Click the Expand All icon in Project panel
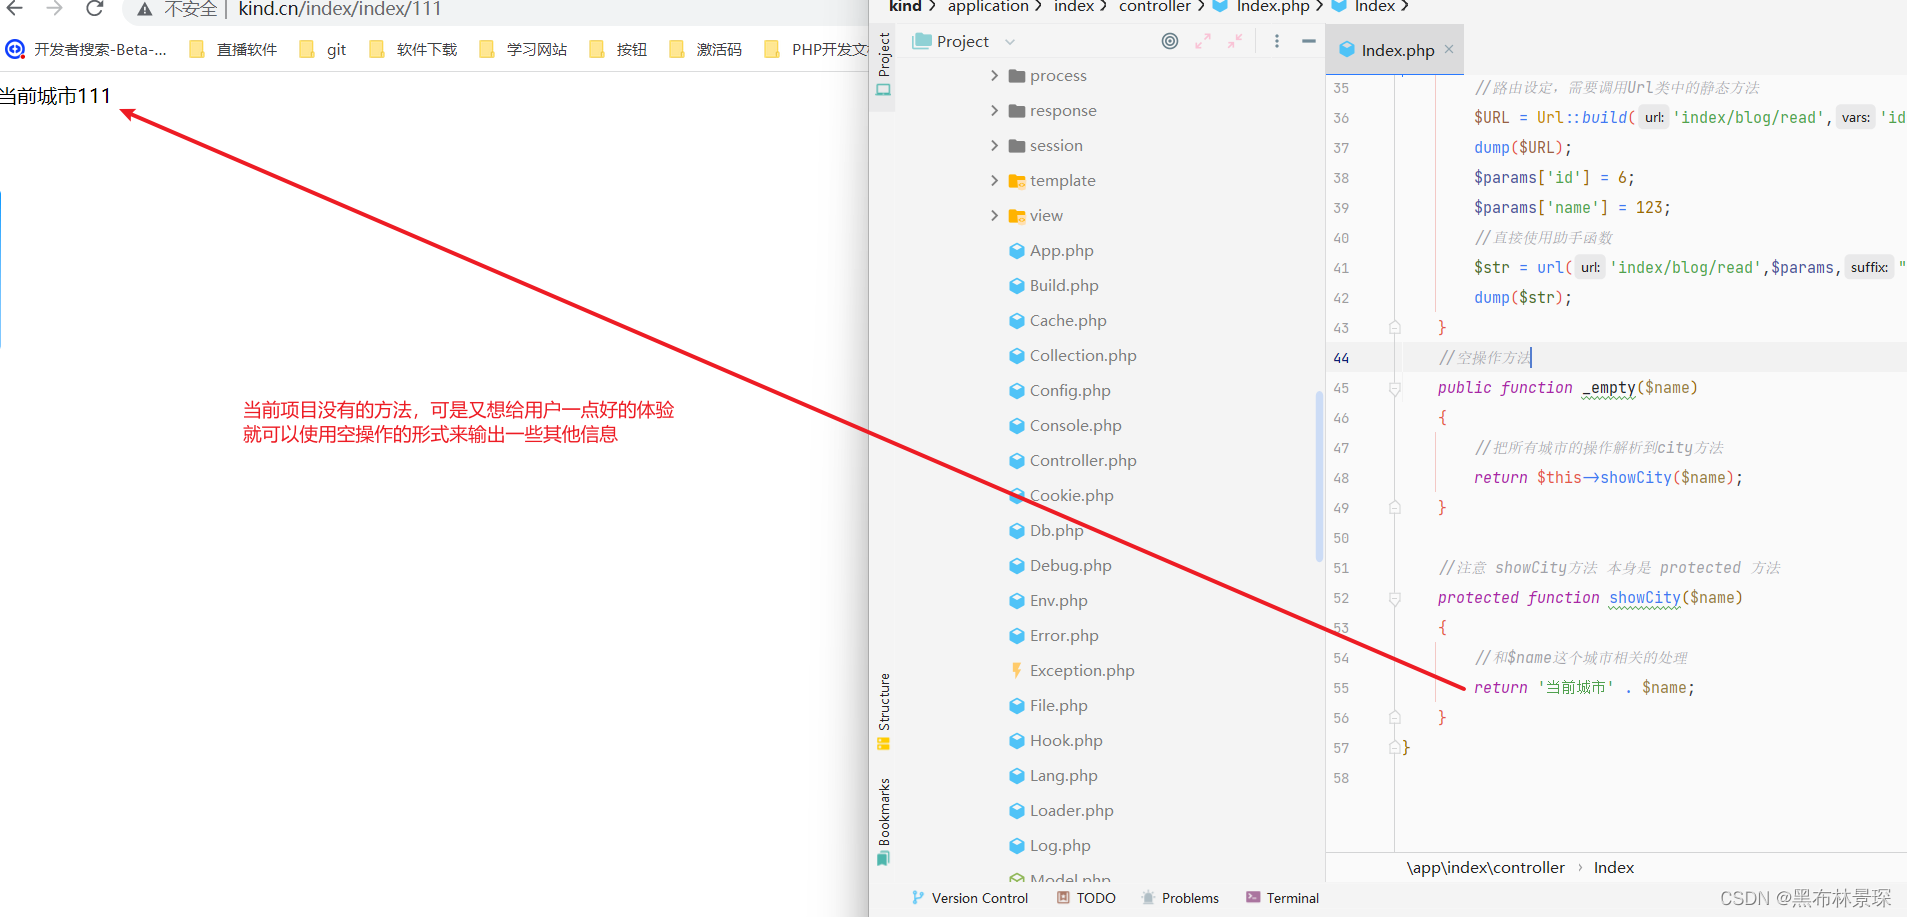The height and width of the screenshot is (917, 1907). (1203, 41)
